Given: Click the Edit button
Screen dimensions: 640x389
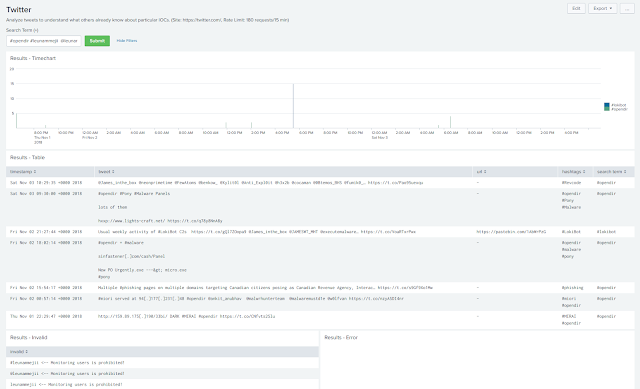Looking at the screenshot, I should click(576, 8).
